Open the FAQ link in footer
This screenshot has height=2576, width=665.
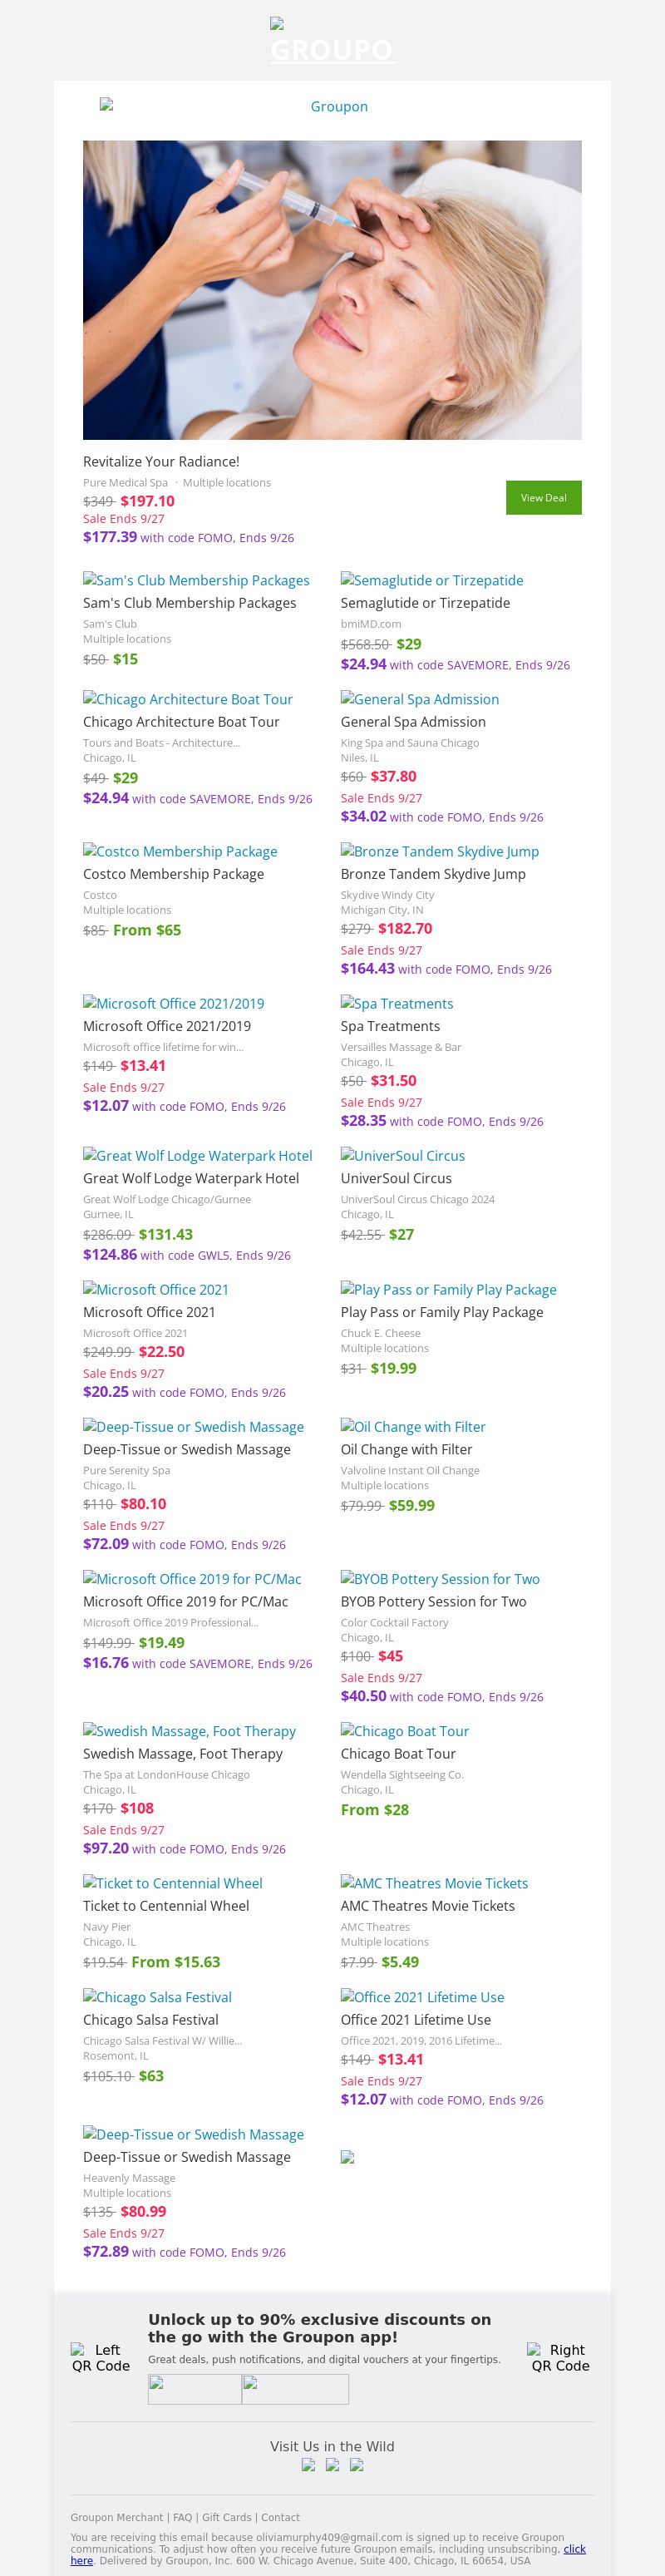click(182, 2517)
